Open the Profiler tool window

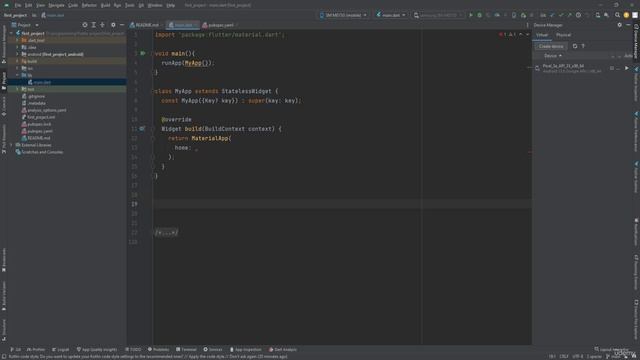36,349
